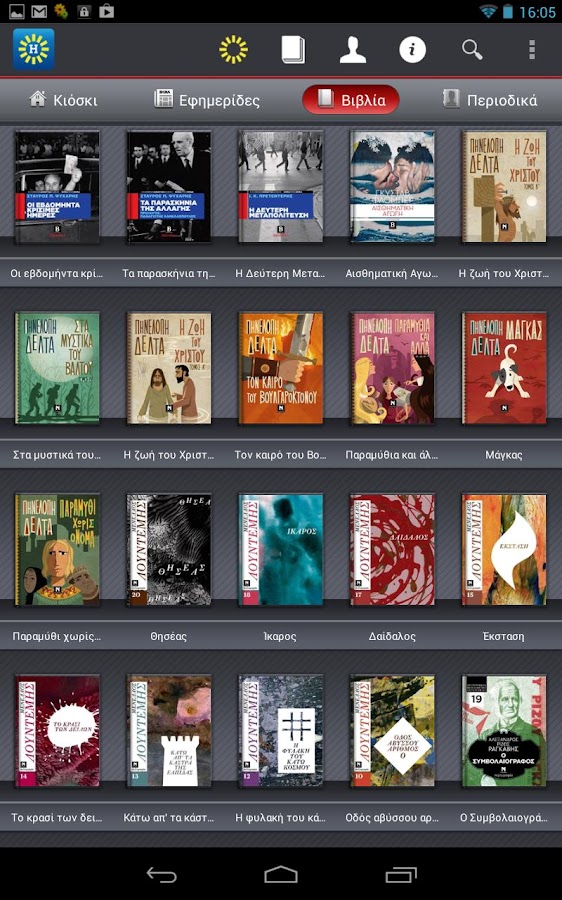Open the info circle icon
Viewport: 562px width, 900px height.
pyautogui.click(x=412, y=49)
